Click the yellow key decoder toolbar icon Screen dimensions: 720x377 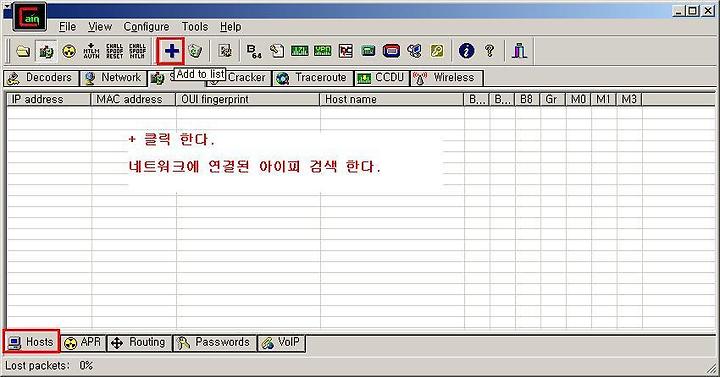pos(437,51)
